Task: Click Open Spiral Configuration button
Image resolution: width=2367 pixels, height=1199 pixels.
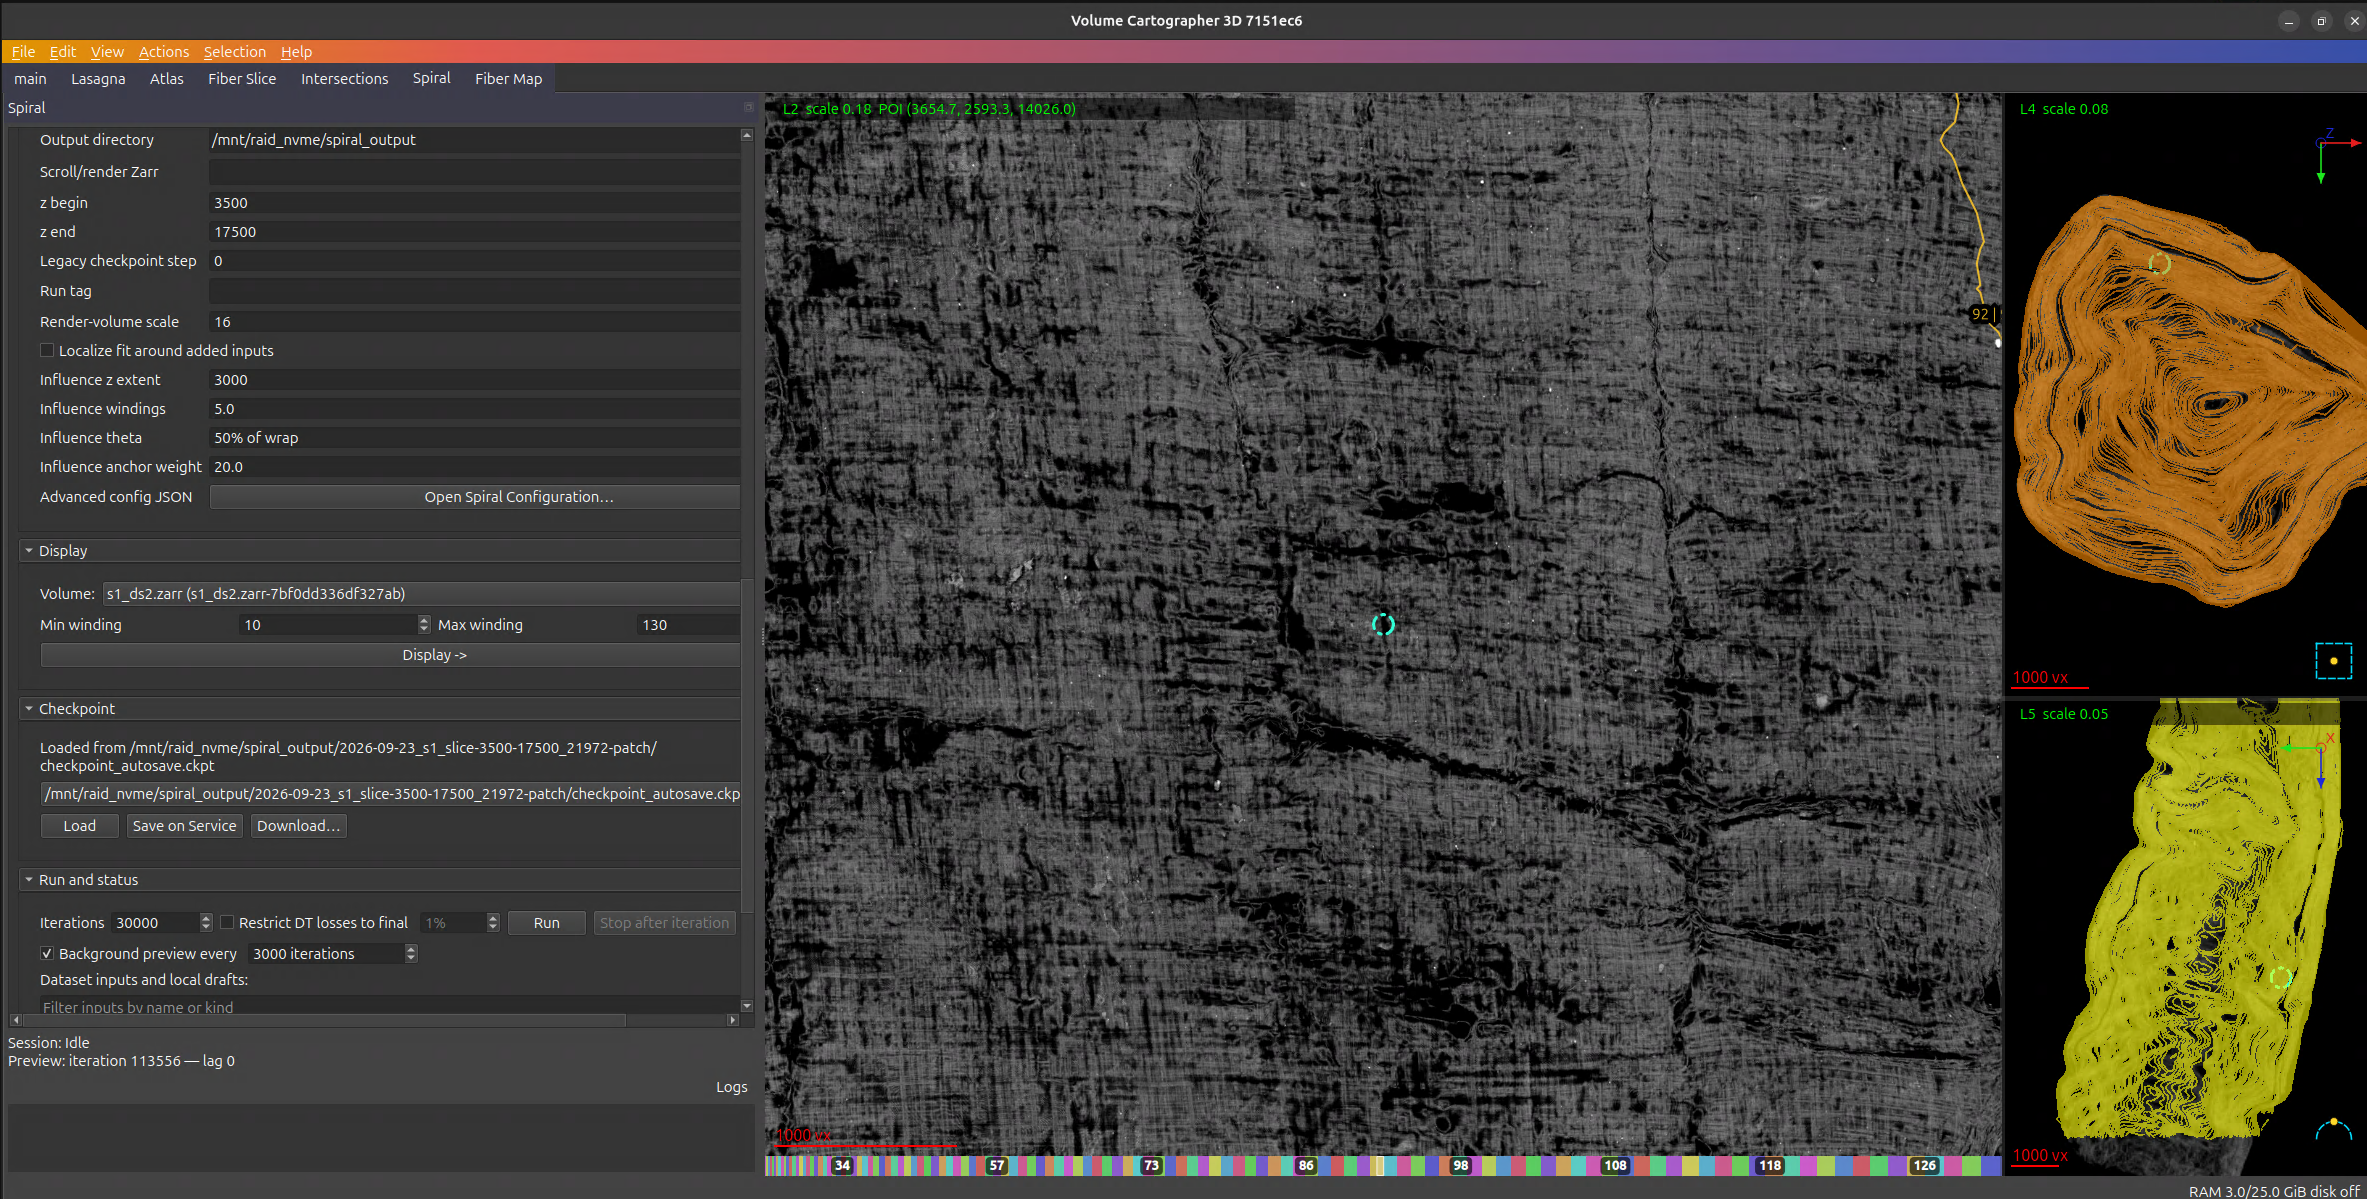Action: [x=475, y=497]
